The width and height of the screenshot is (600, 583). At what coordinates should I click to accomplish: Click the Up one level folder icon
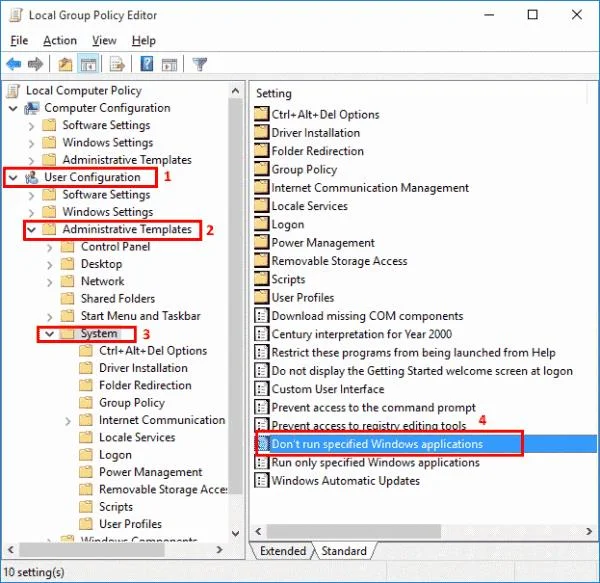point(65,64)
